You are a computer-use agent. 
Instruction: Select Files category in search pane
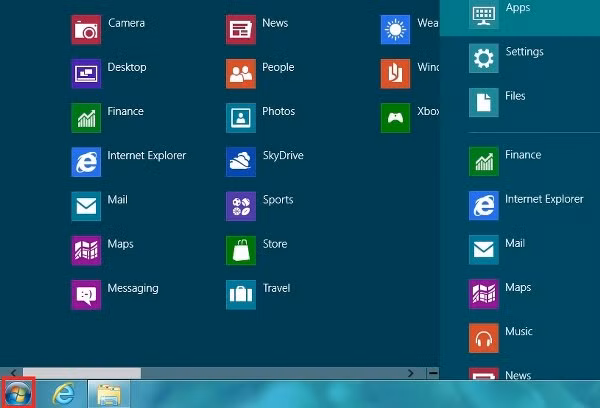[x=484, y=102]
